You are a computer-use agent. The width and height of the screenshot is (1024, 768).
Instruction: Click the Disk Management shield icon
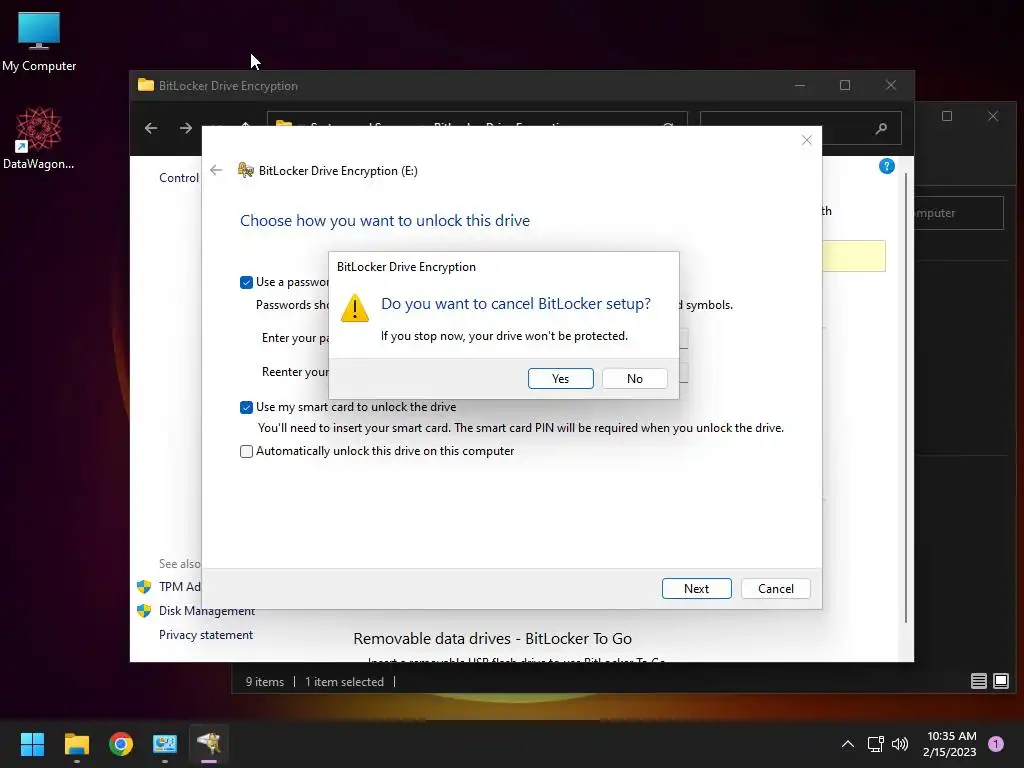coord(144,611)
